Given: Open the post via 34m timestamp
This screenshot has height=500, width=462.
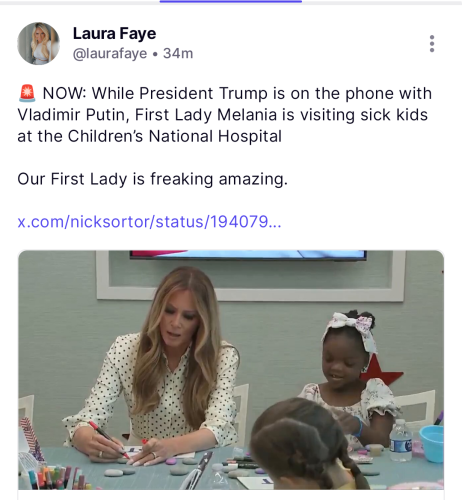Looking at the screenshot, I should click(x=178, y=53).
